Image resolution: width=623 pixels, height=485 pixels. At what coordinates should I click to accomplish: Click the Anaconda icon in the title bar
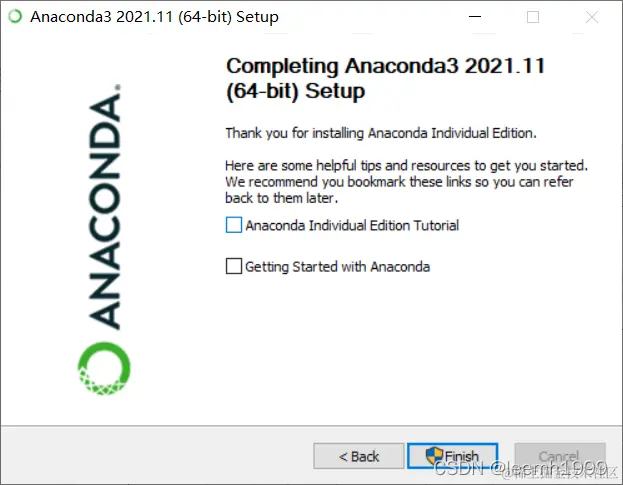click(15, 17)
